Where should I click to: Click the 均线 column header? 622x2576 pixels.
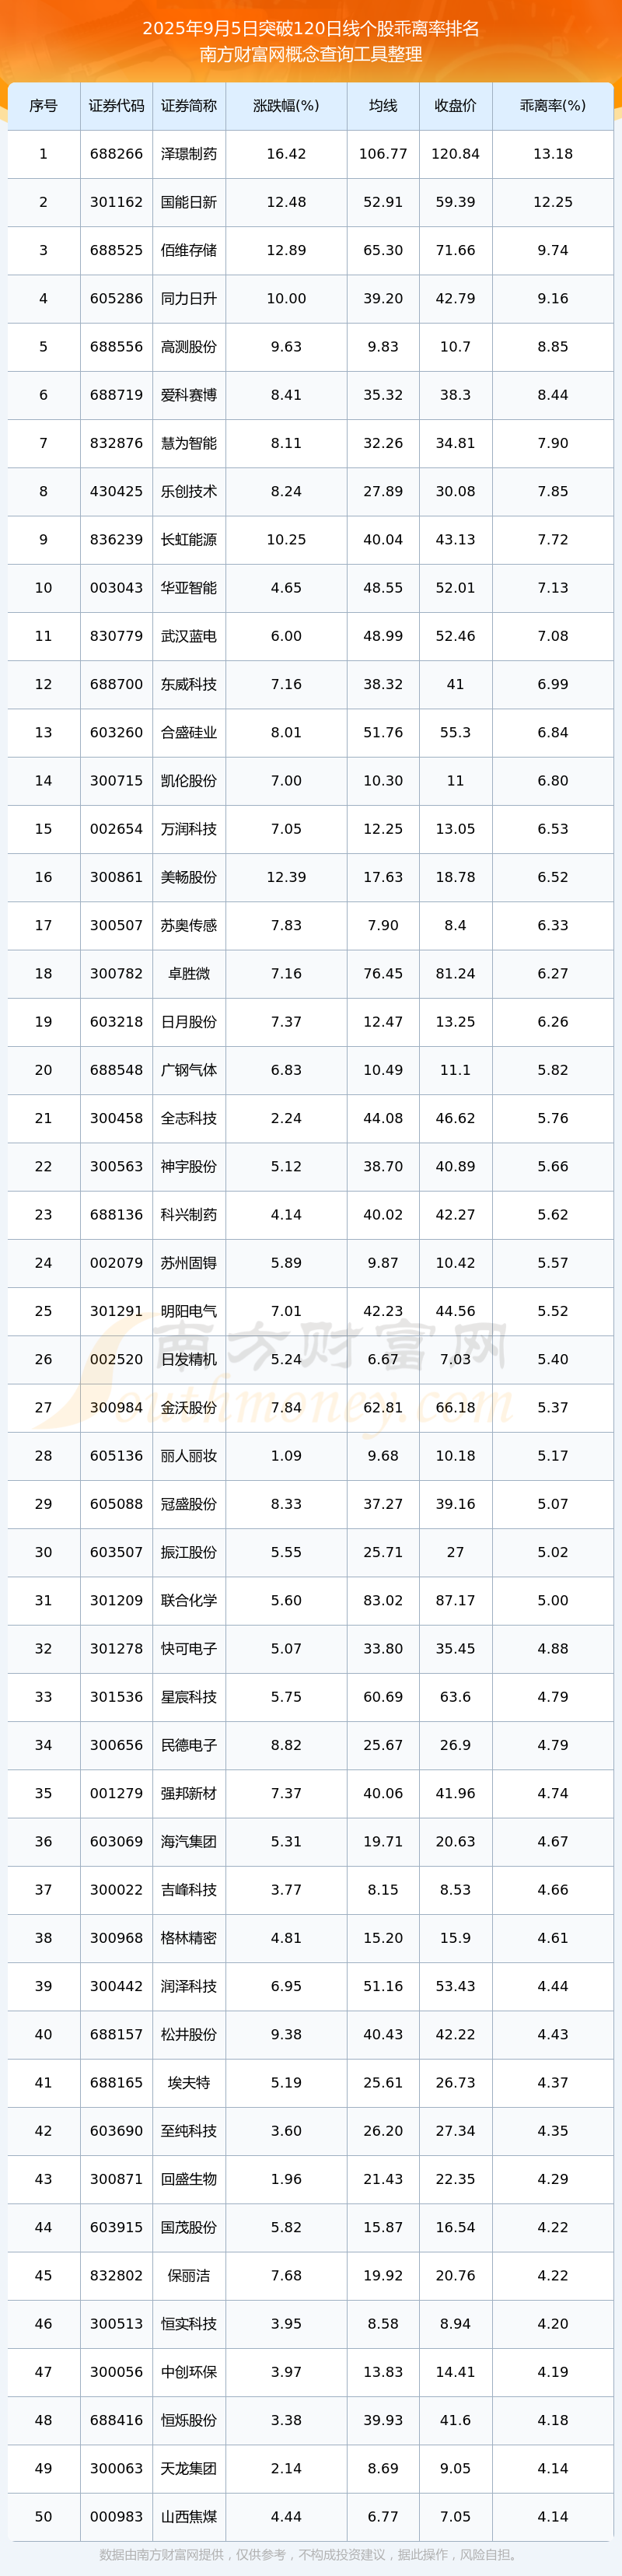click(383, 106)
